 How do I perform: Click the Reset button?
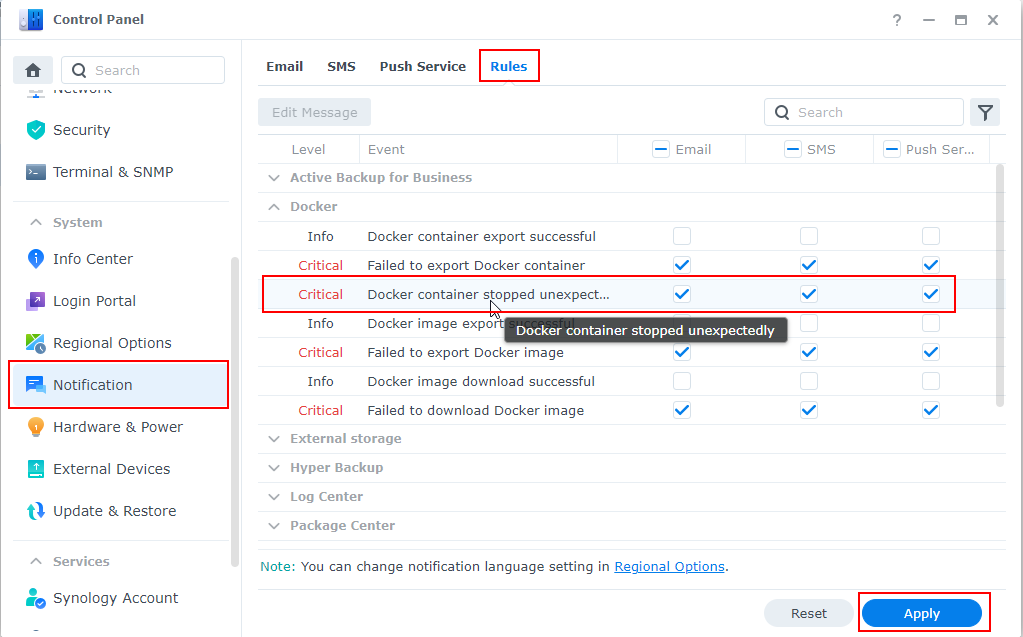808,613
